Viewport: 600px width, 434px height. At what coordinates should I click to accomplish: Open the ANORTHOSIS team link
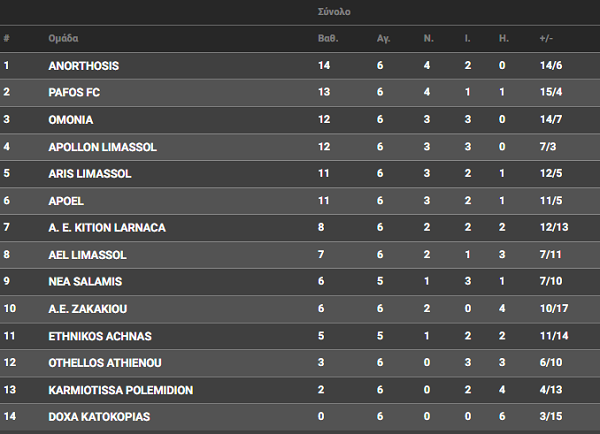point(83,66)
